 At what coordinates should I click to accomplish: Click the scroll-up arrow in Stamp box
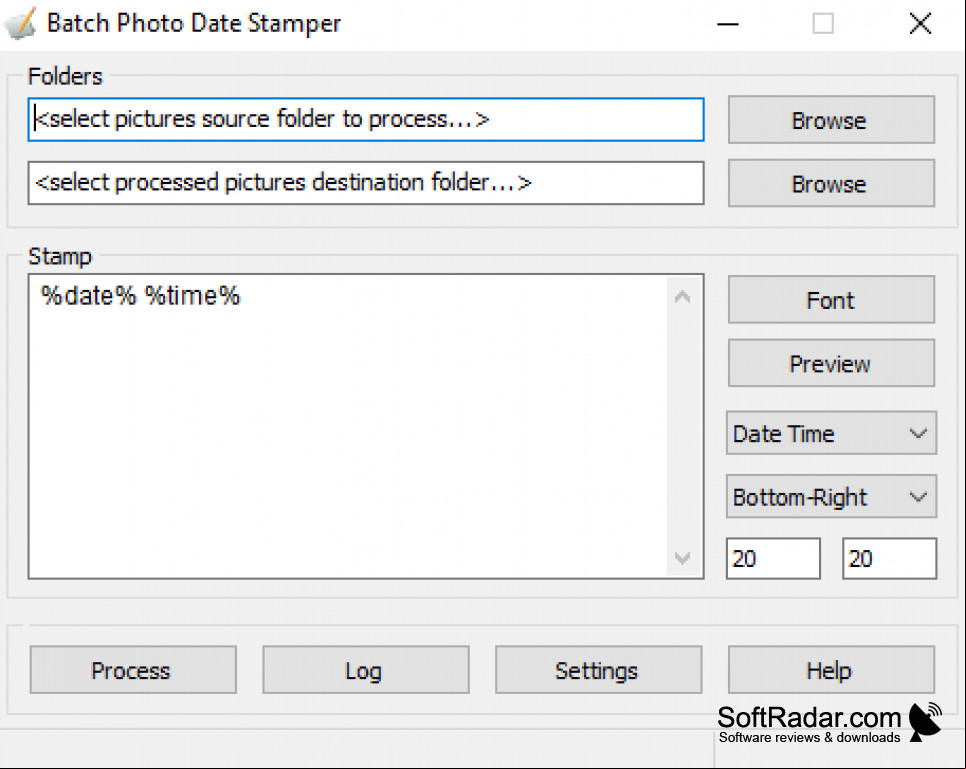pyautogui.click(x=682, y=297)
